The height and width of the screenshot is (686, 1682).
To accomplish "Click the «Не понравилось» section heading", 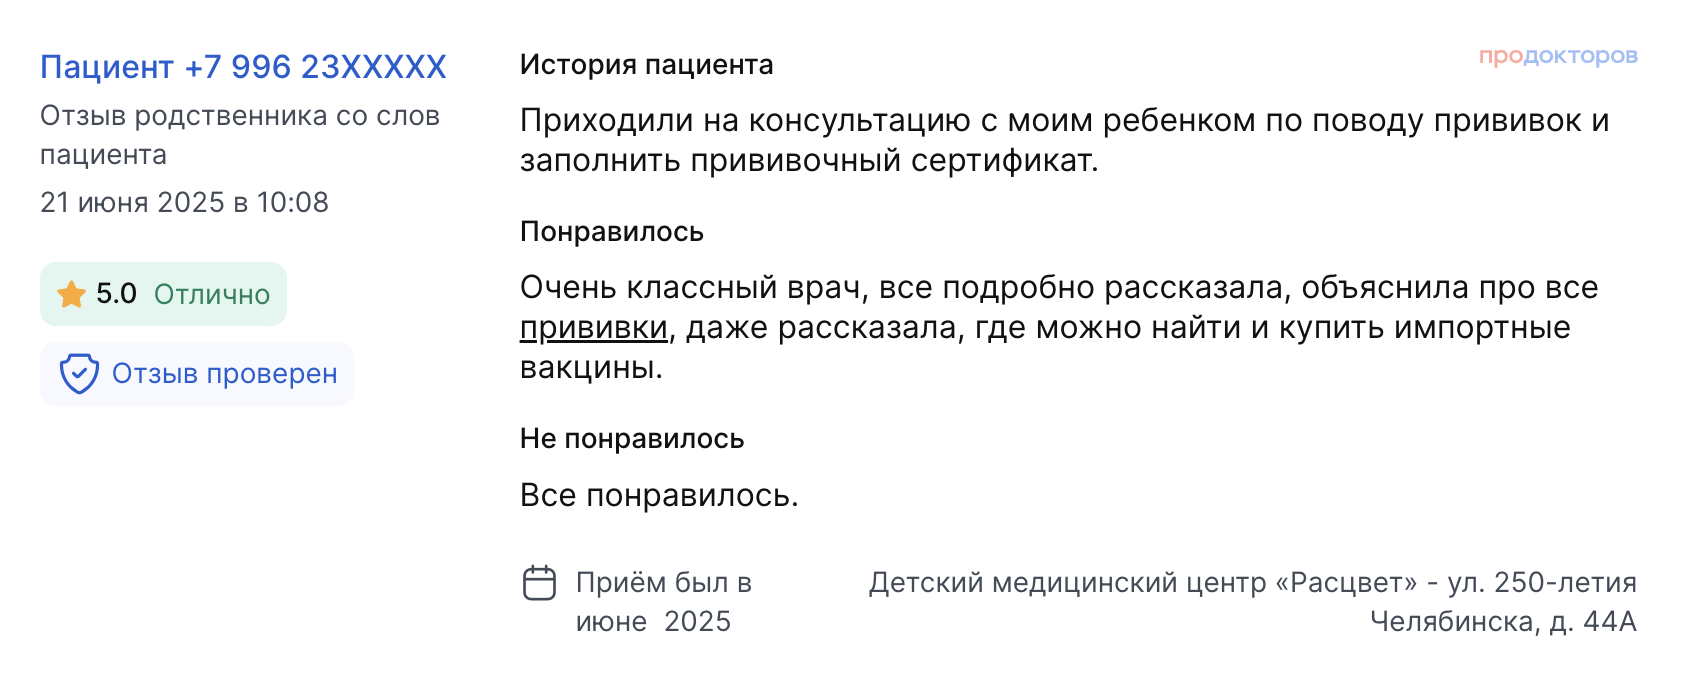I will pyautogui.click(x=631, y=439).
